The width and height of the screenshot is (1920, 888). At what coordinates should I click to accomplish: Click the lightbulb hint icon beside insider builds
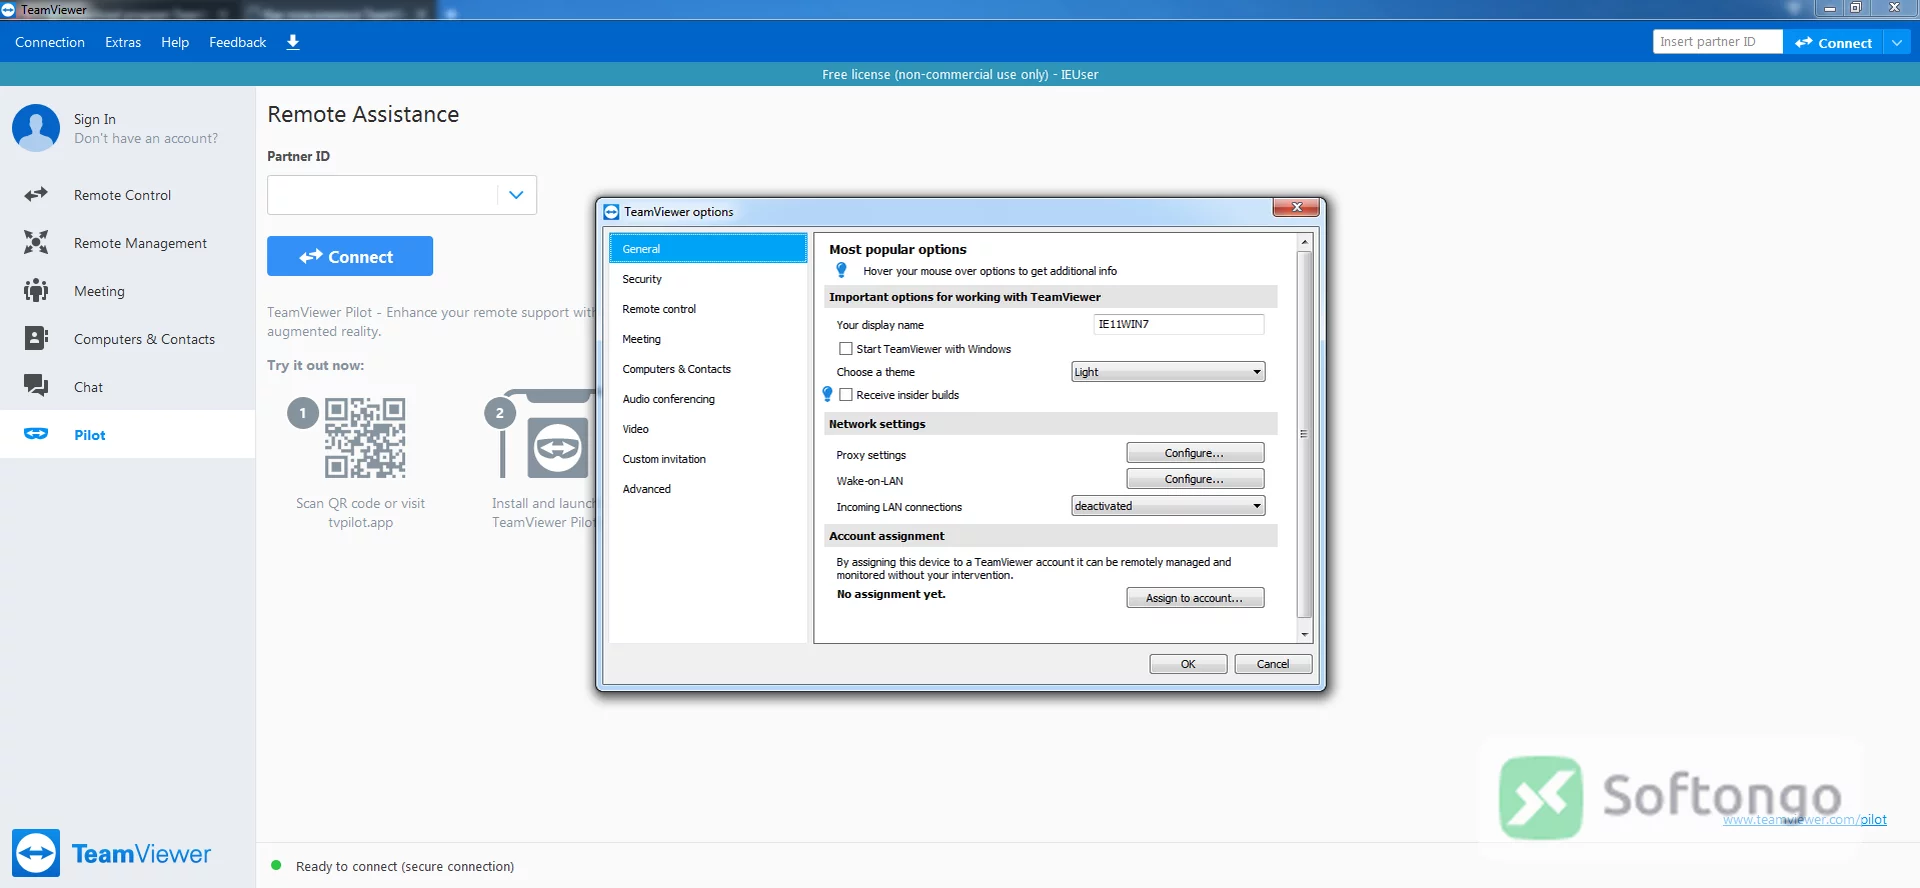tap(827, 395)
